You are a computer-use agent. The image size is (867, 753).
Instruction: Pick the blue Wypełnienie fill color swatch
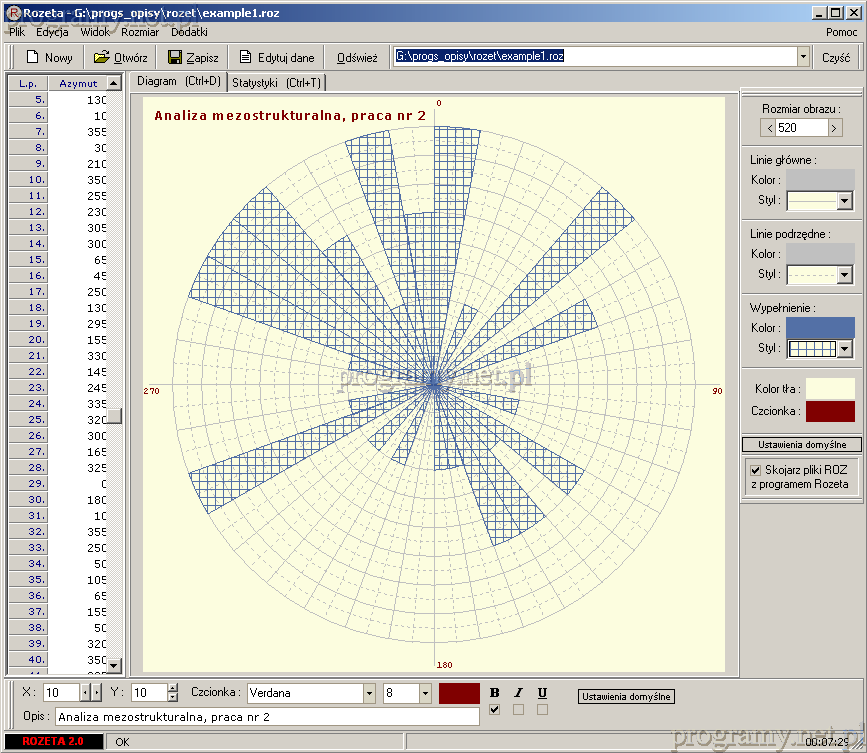coord(820,327)
